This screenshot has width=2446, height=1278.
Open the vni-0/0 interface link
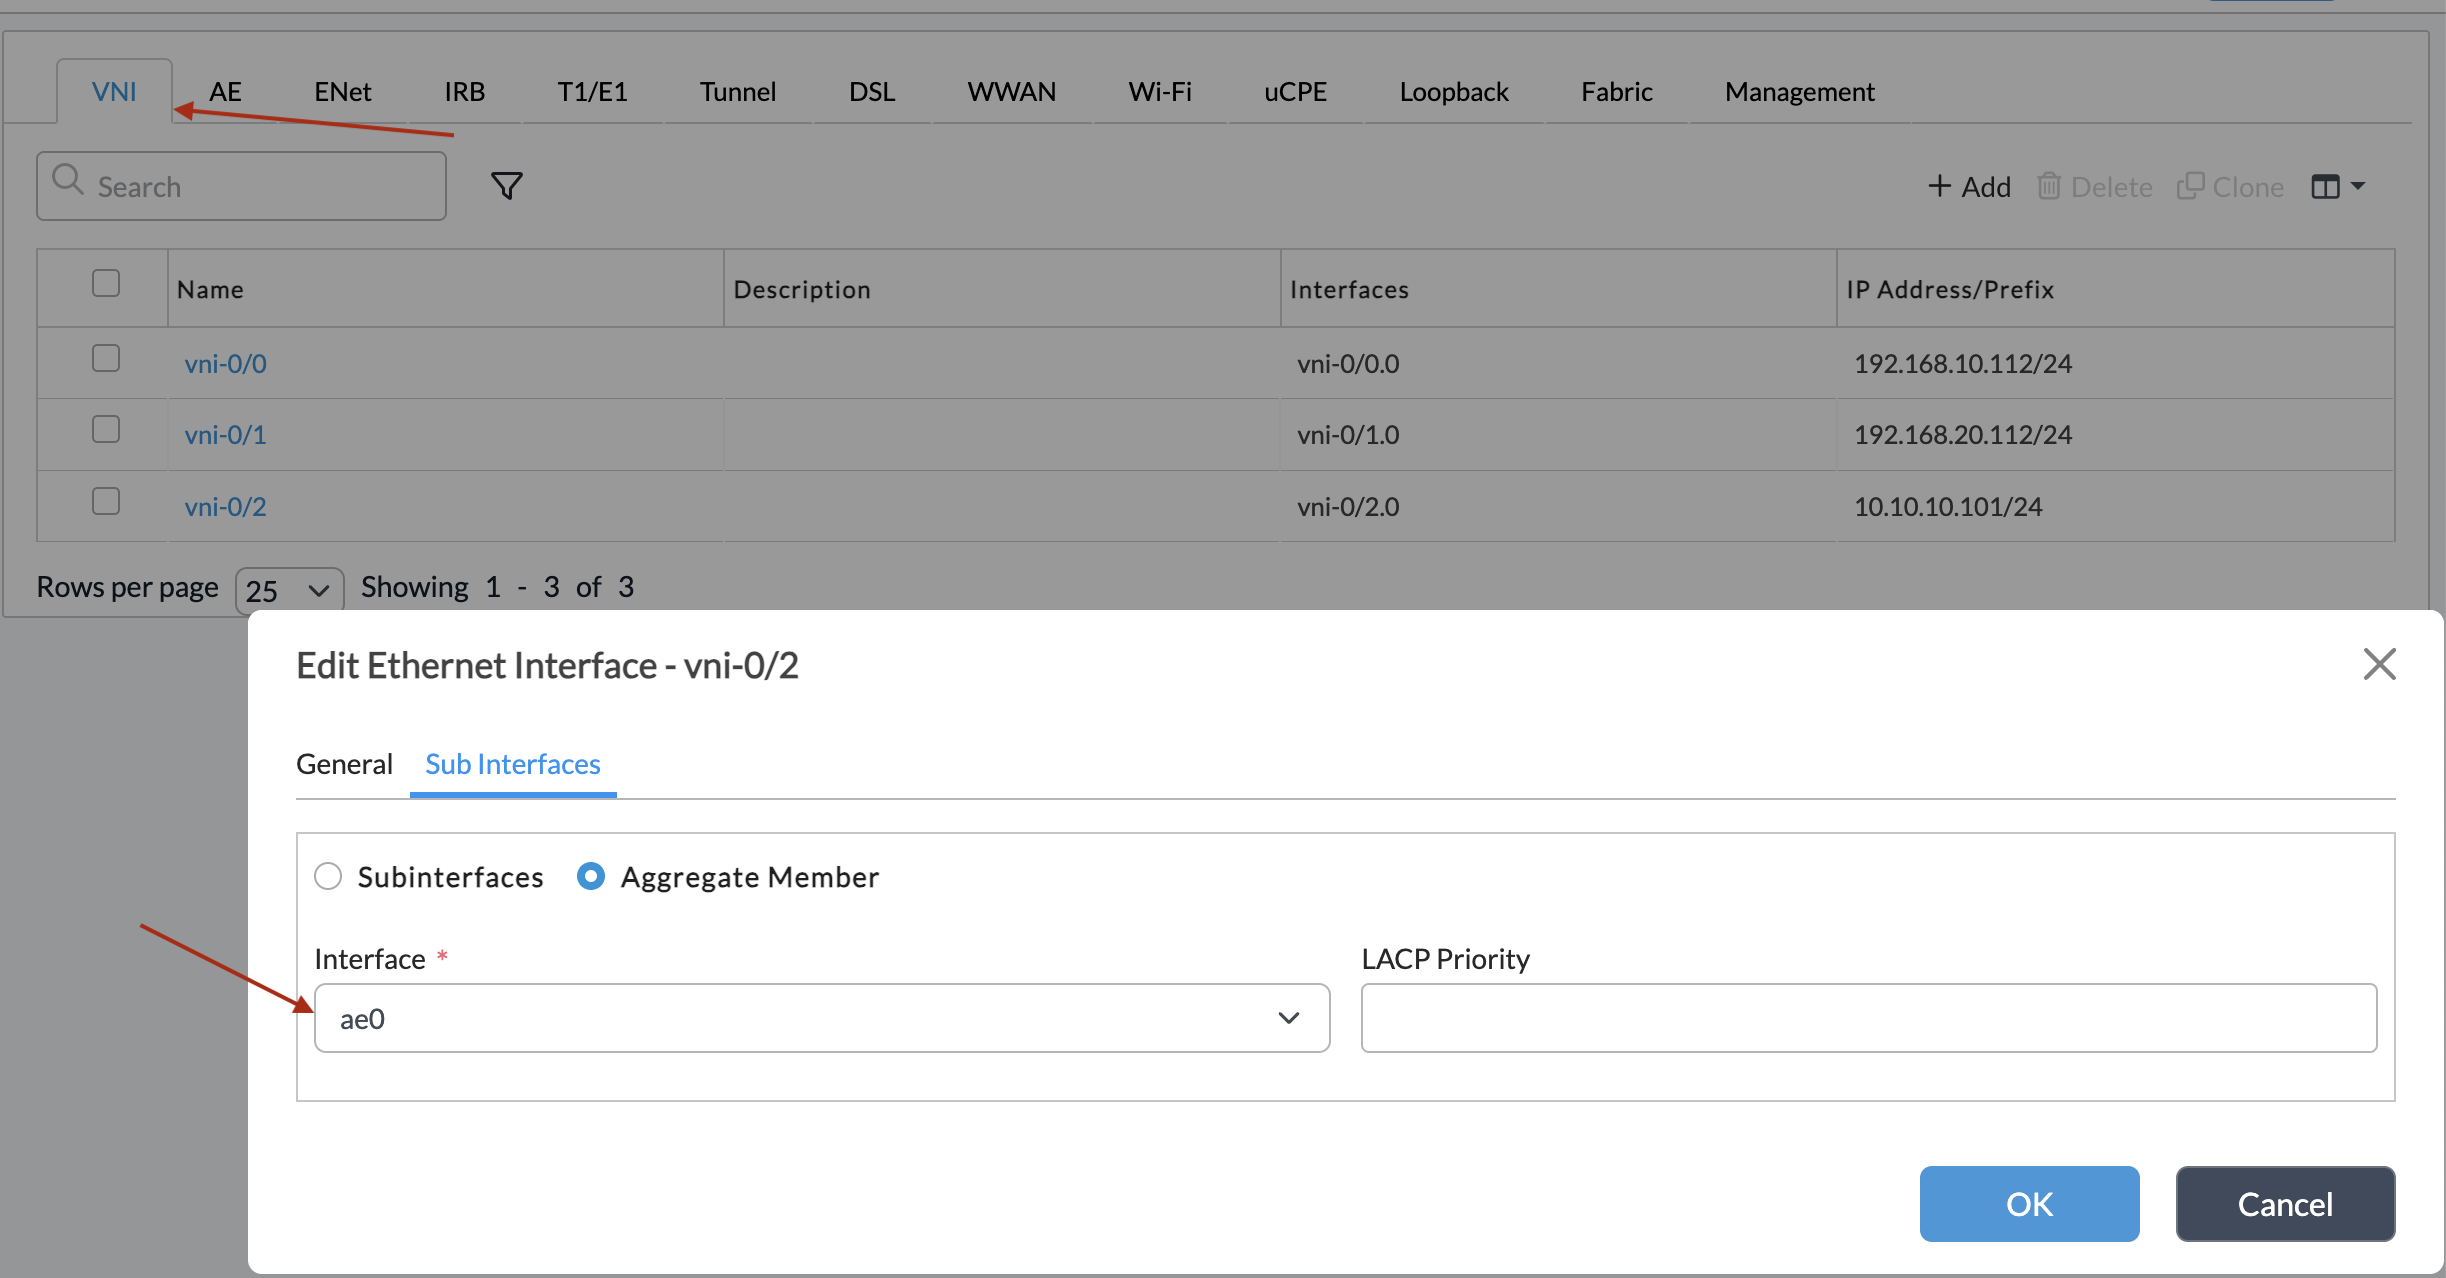225,364
